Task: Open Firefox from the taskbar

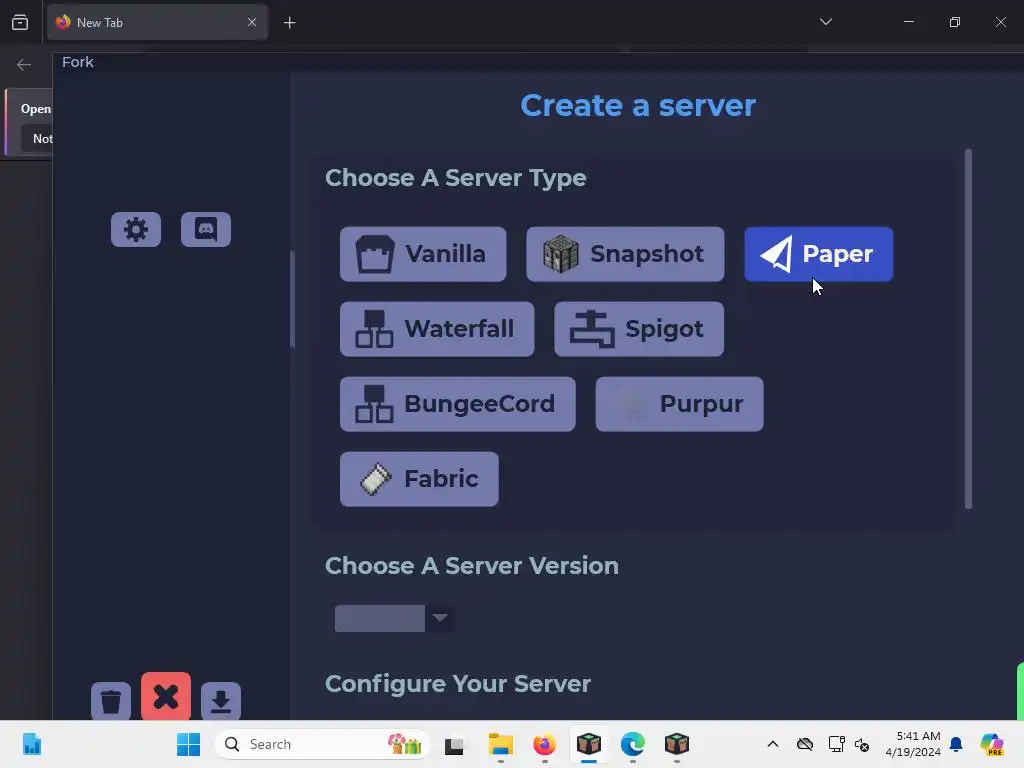Action: click(x=545, y=744)
